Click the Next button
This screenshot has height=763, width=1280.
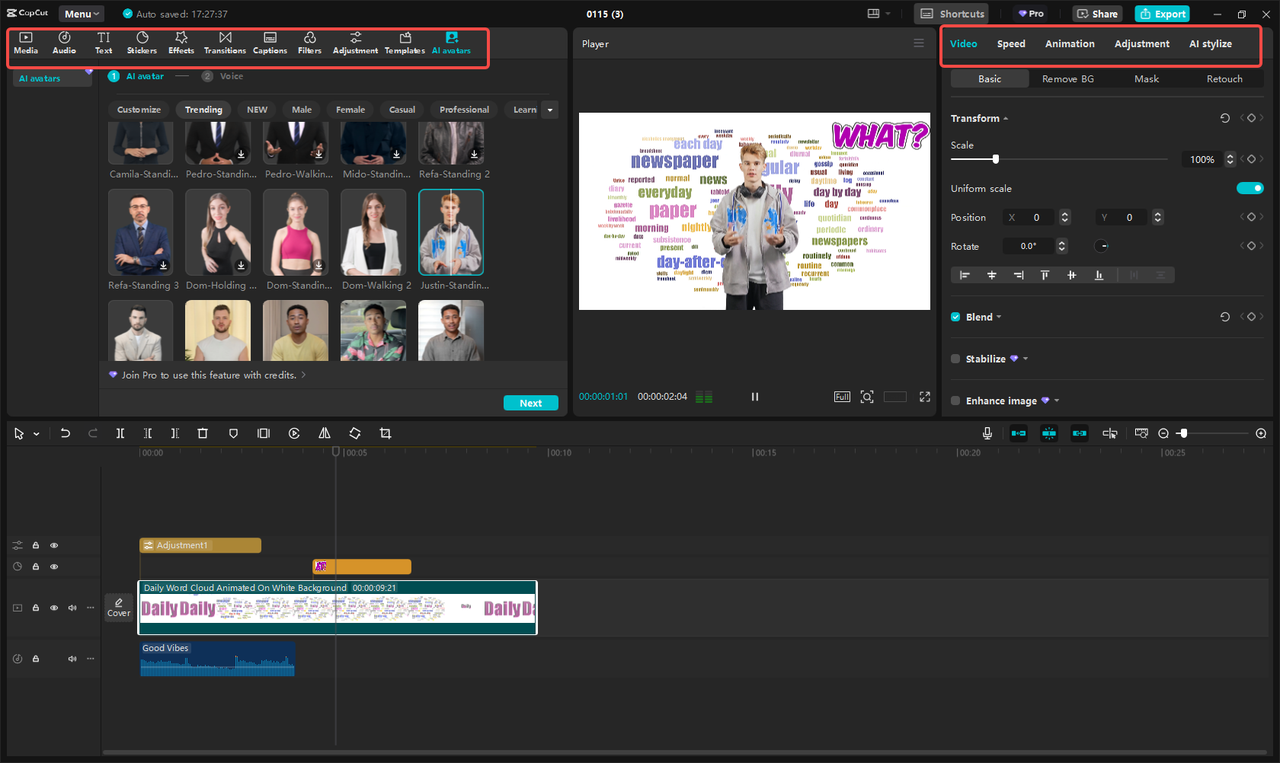(530, 402)
